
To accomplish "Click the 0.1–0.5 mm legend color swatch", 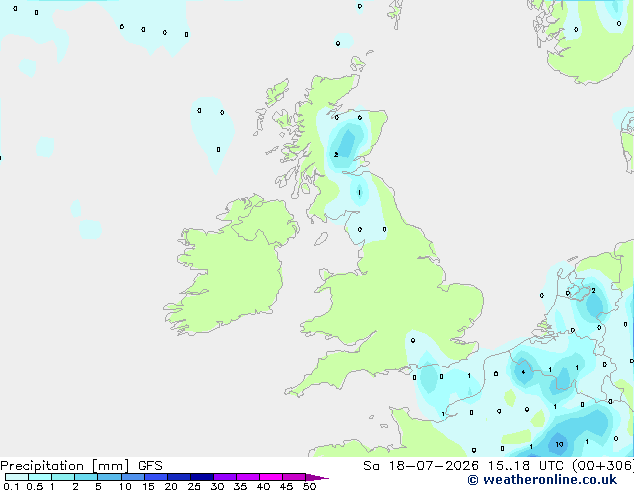I will click(x=17, y=477).
